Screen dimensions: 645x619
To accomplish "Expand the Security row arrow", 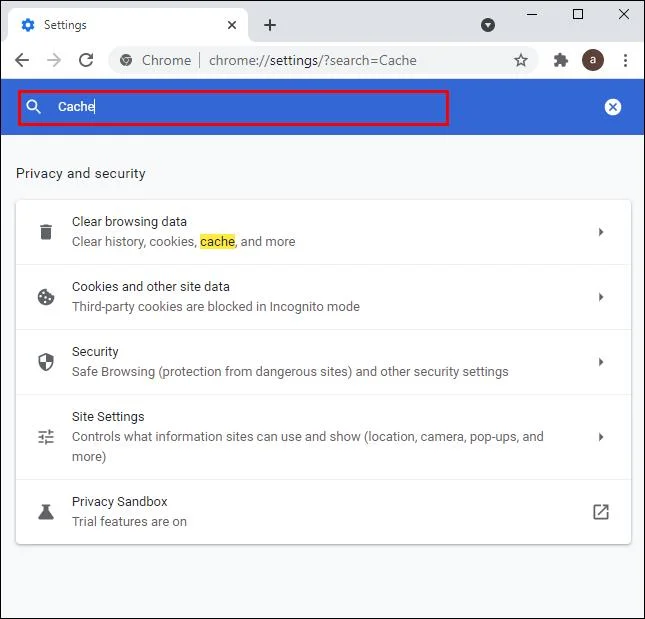I will [x=601, y=362].
